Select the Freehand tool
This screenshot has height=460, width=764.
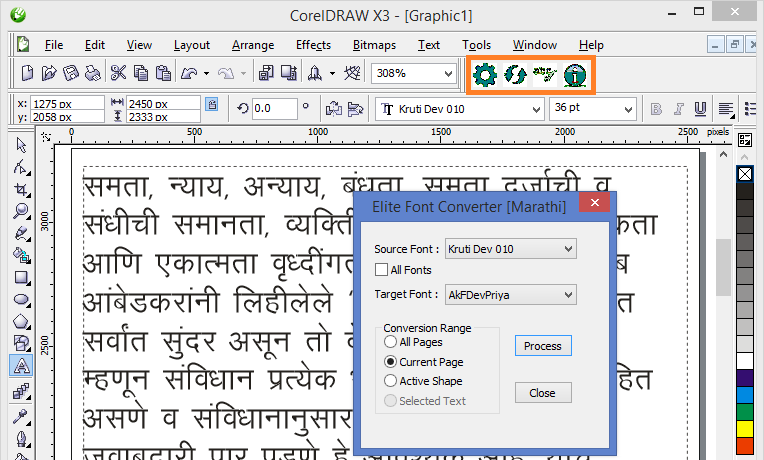21,233
